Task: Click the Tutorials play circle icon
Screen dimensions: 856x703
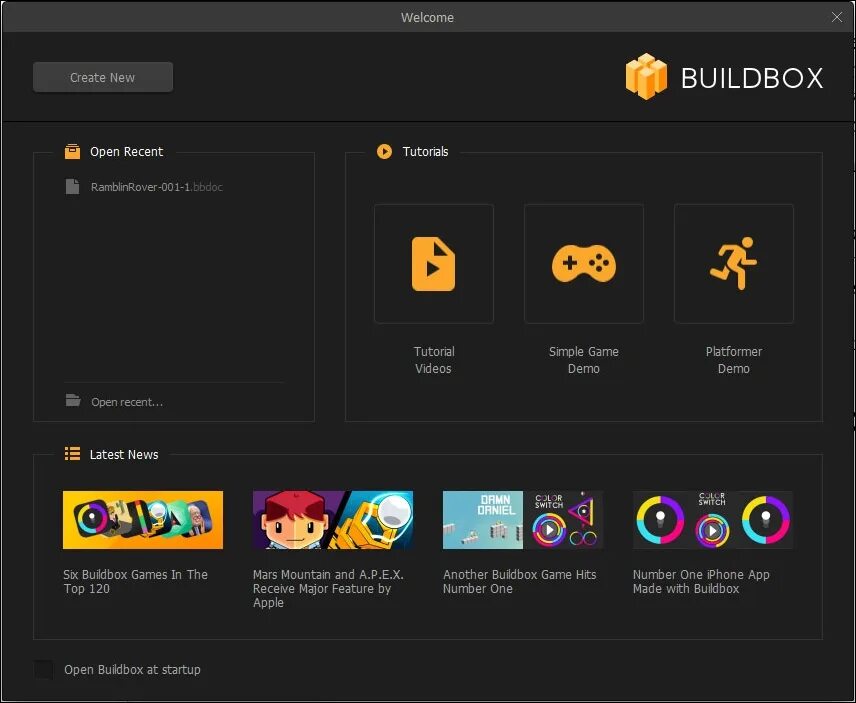Action: (x=384, y=151)
